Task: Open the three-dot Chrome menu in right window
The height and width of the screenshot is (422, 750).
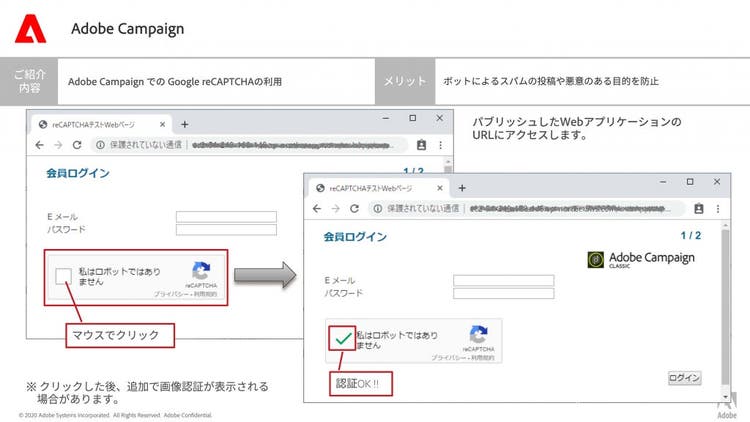Action: (x=718, y=208)
